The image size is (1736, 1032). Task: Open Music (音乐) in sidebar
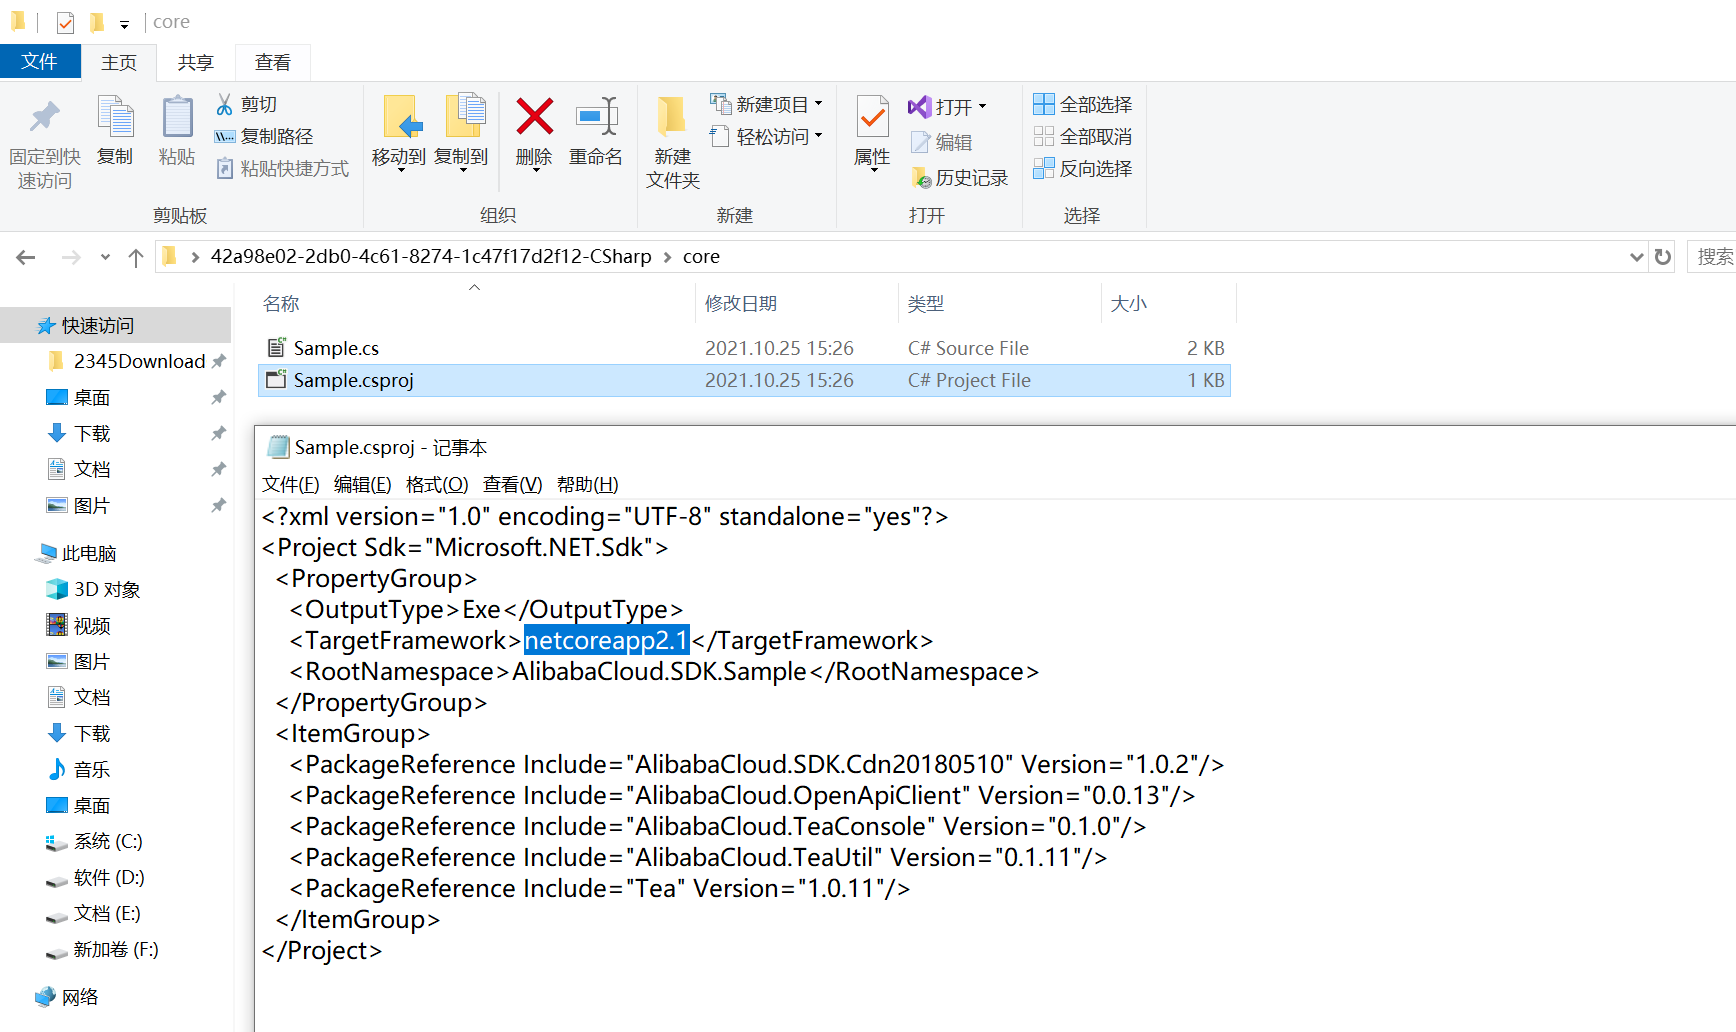pos(79,769)
